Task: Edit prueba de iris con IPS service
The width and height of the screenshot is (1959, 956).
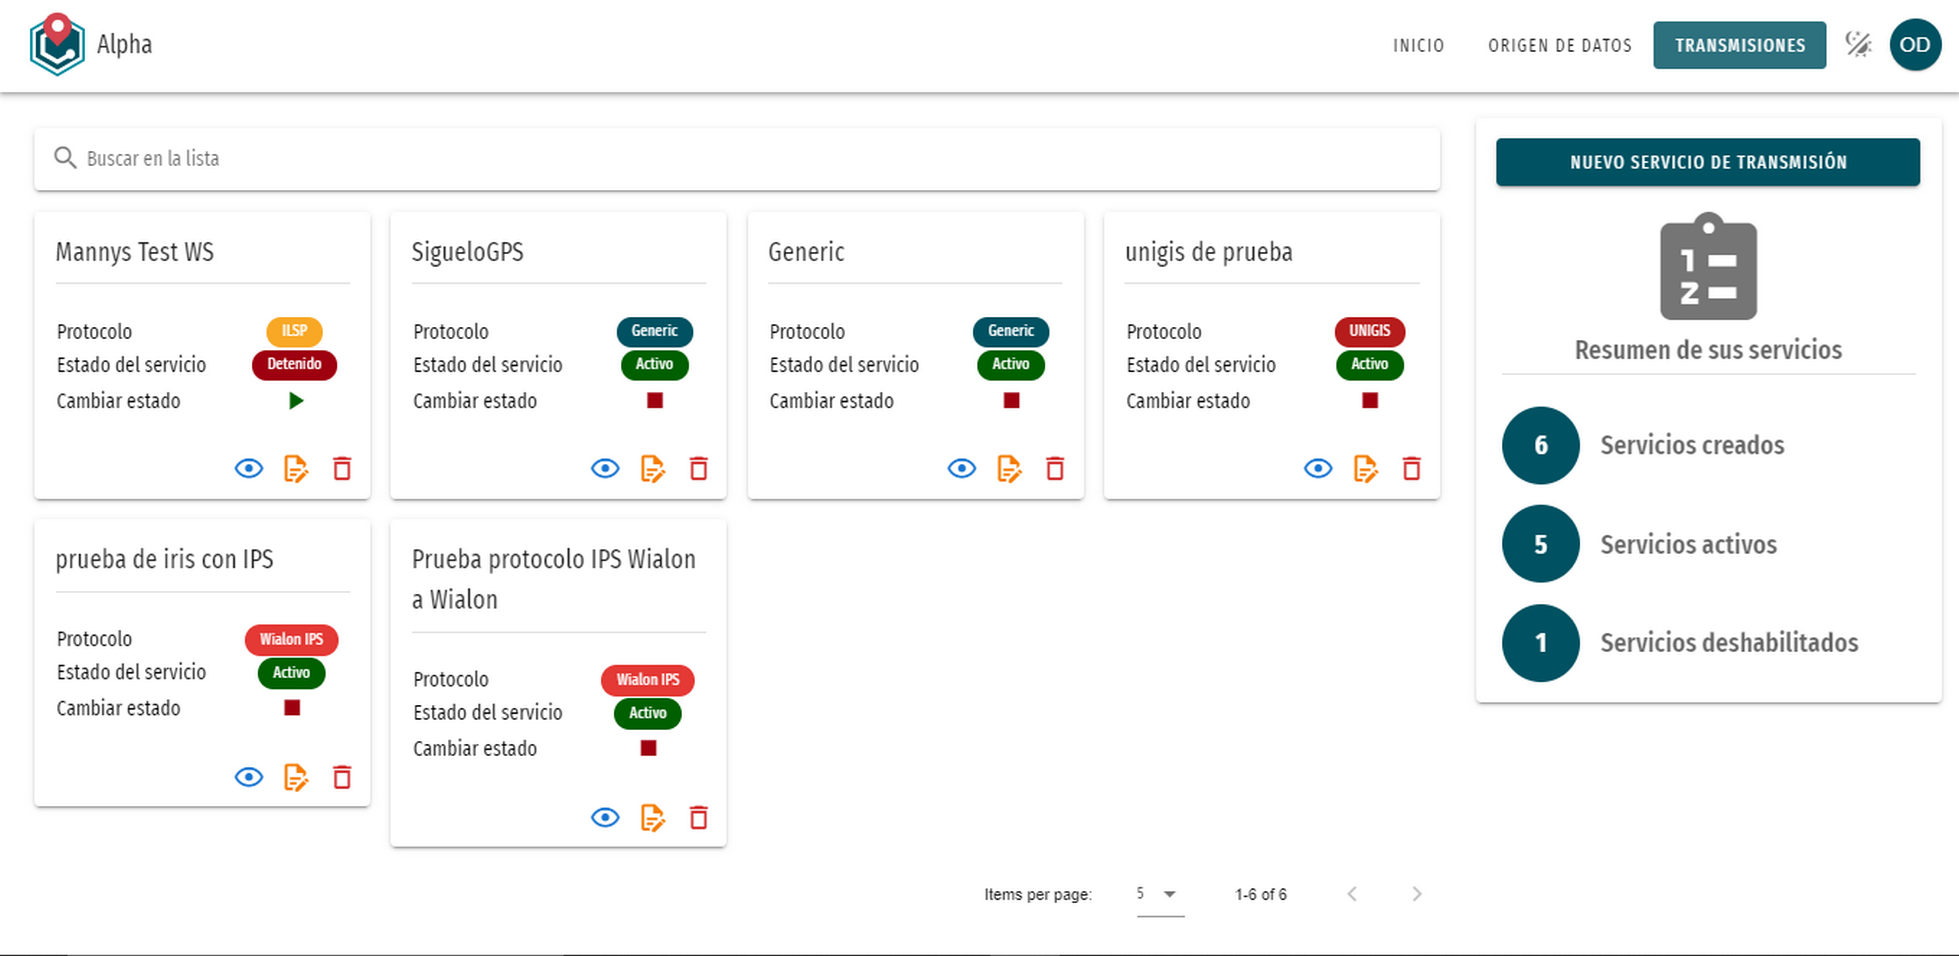Action: pyautogui.click(x=296, y=777)
